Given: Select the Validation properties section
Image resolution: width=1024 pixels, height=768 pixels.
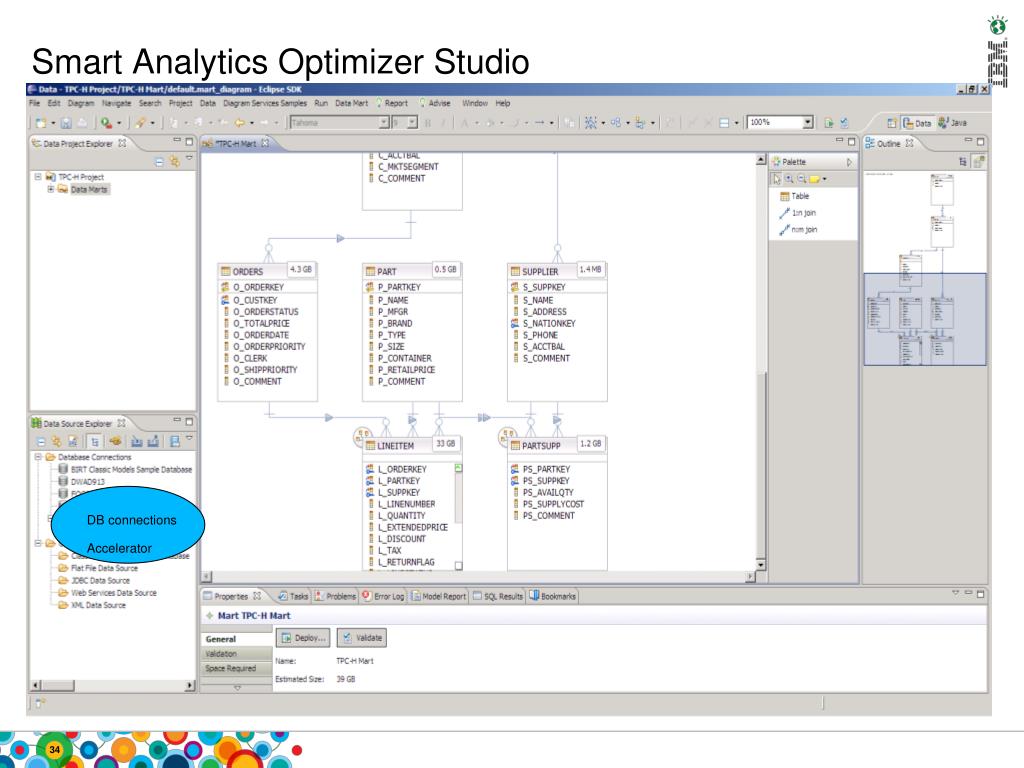Looking at the screenshot, I should tap(236, 654).
